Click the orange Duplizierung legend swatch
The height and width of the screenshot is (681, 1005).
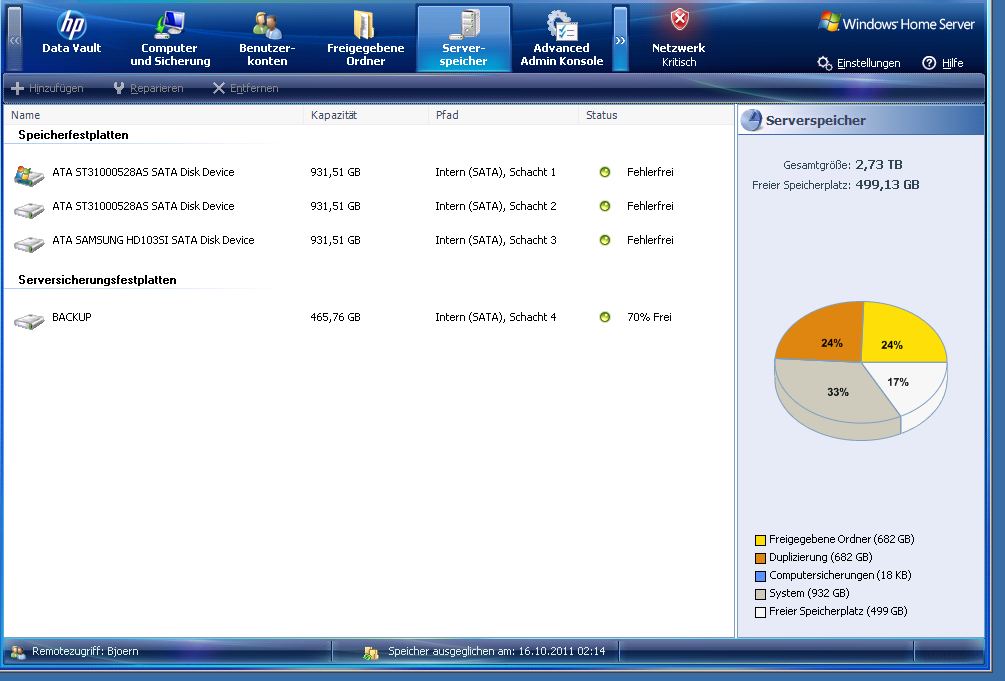pos(761,558)
